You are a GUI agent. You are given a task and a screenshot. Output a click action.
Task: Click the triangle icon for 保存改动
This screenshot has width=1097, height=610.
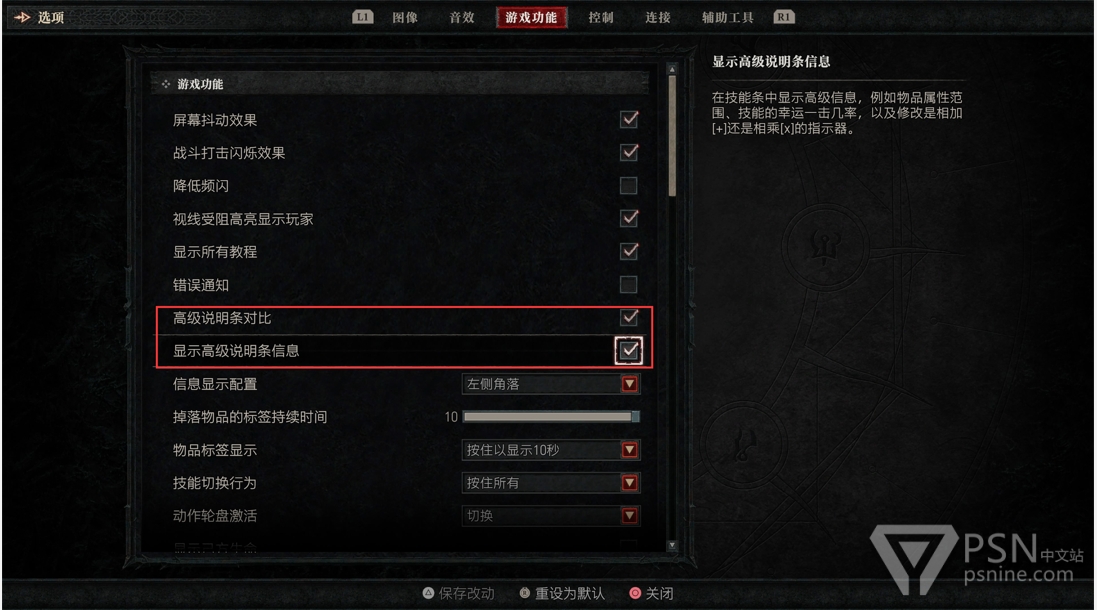point(428,593)
